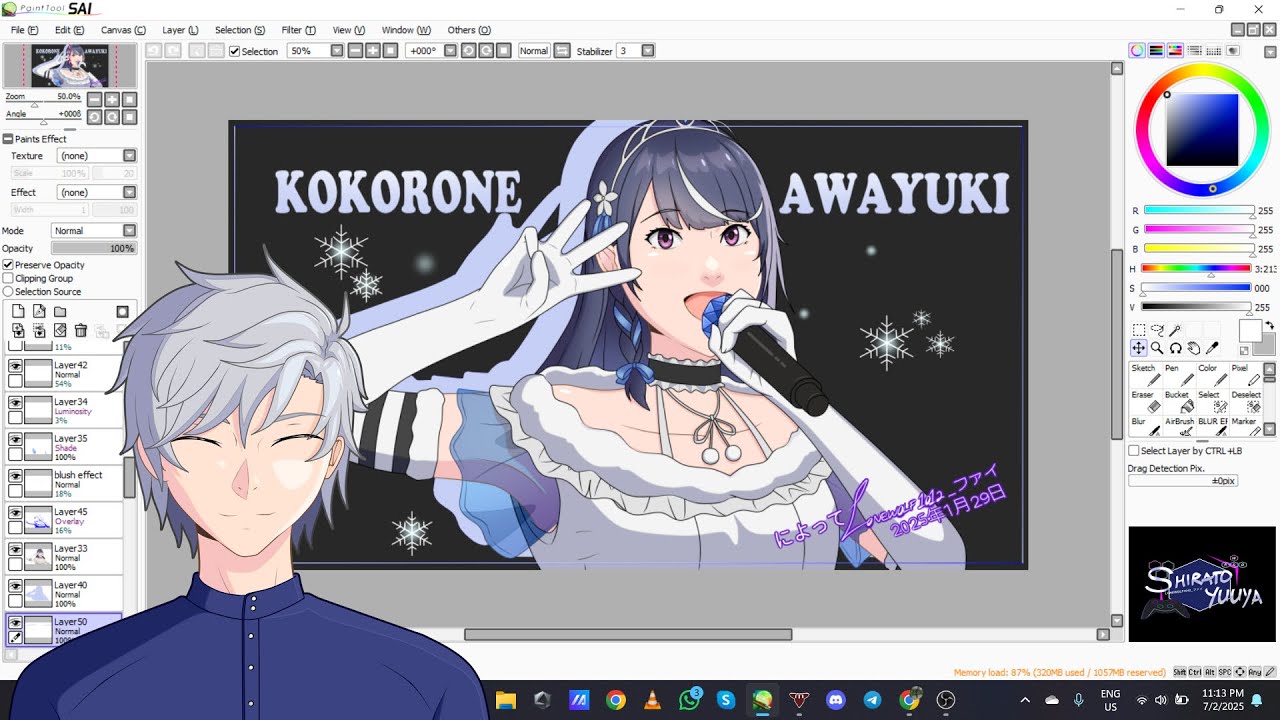Delete layer with the trash icon
Screen dimensions: 1280x720
[81, 331]
